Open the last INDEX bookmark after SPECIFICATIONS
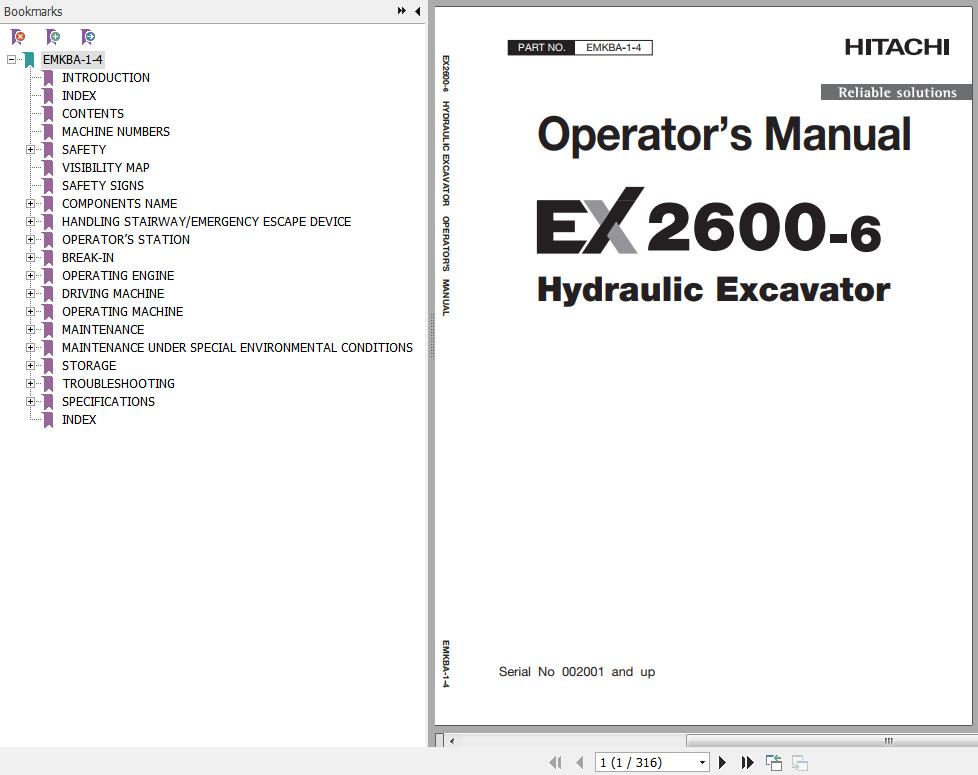 [x=79, y=420]
